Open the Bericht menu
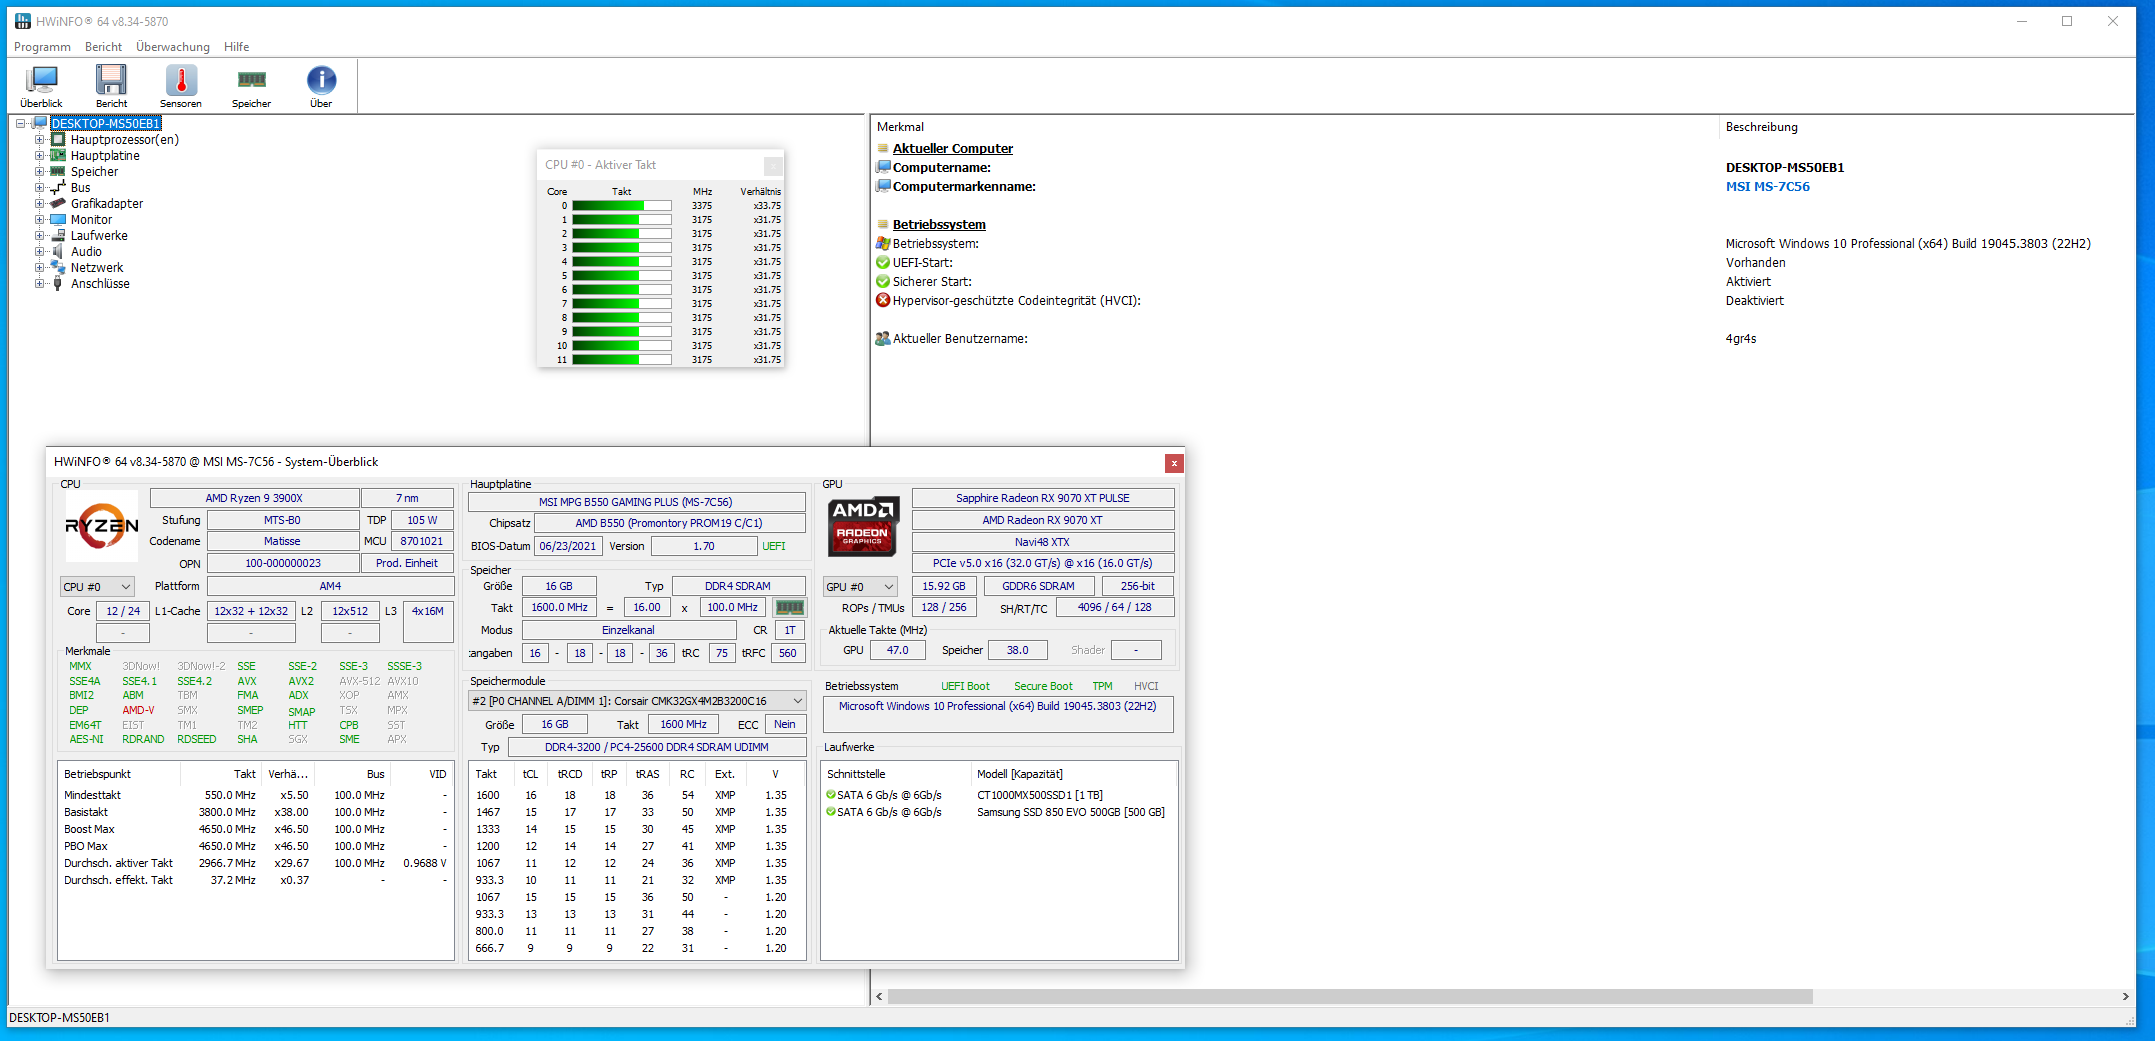 pyautogui.click(x=103, y=47)
